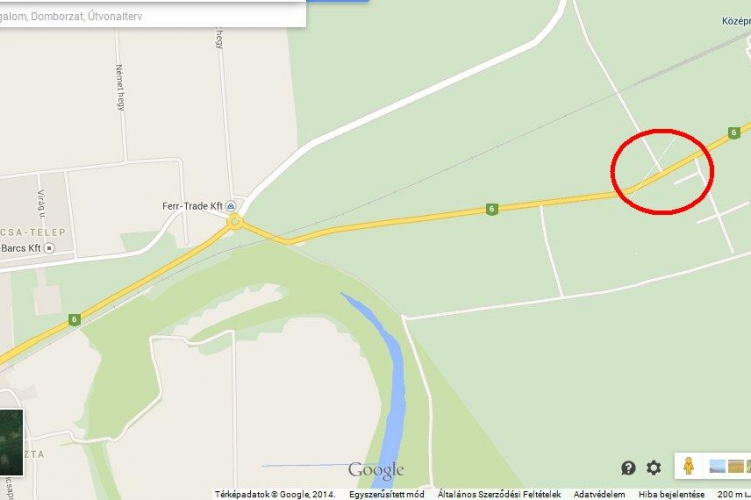Click the Térképadatok © Google 2014 text

275,494
